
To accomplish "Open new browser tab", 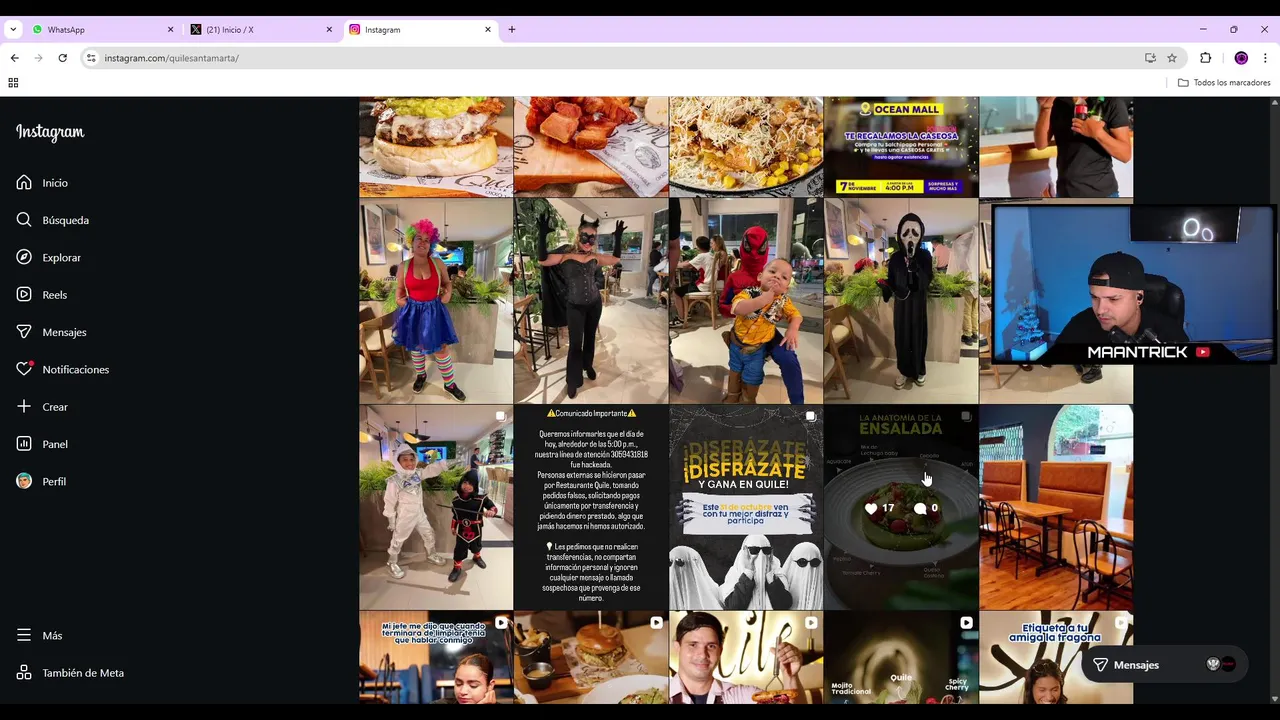I will click(x=512, y=30).
